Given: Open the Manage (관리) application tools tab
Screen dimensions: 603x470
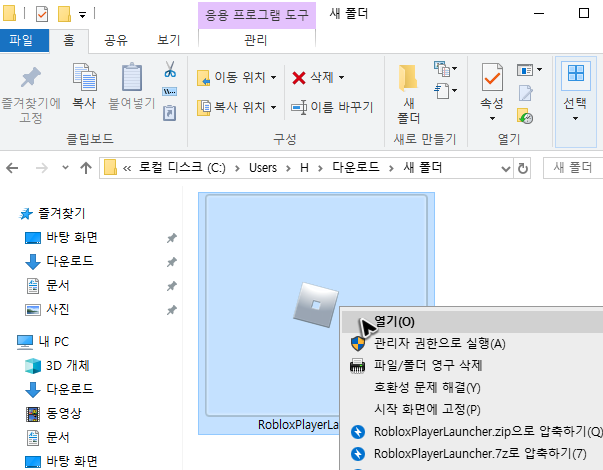Looking at the screenshot, I should 256,40.
